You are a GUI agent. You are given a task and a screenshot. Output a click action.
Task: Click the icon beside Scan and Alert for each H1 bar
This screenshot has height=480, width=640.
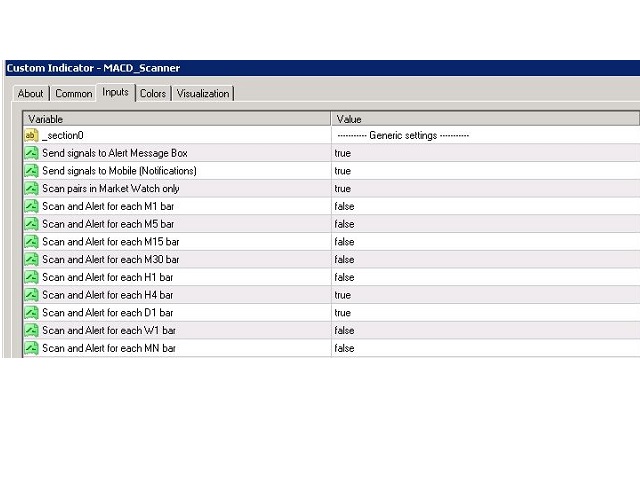pos(31,277)
